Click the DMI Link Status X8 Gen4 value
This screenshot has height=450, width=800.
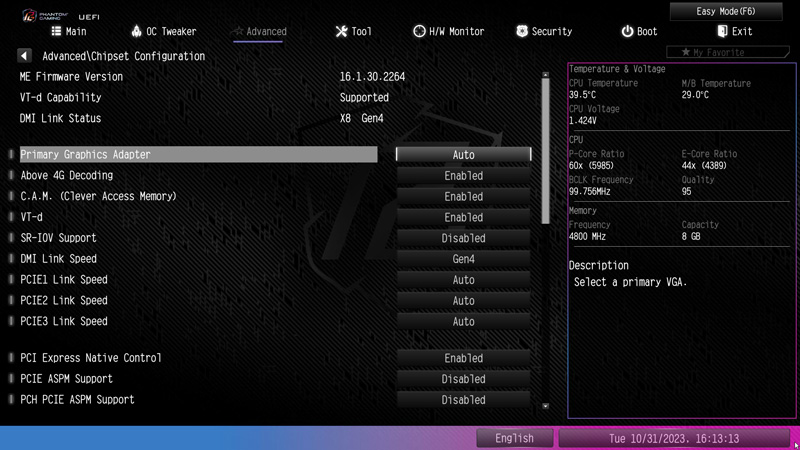[361, 119]
